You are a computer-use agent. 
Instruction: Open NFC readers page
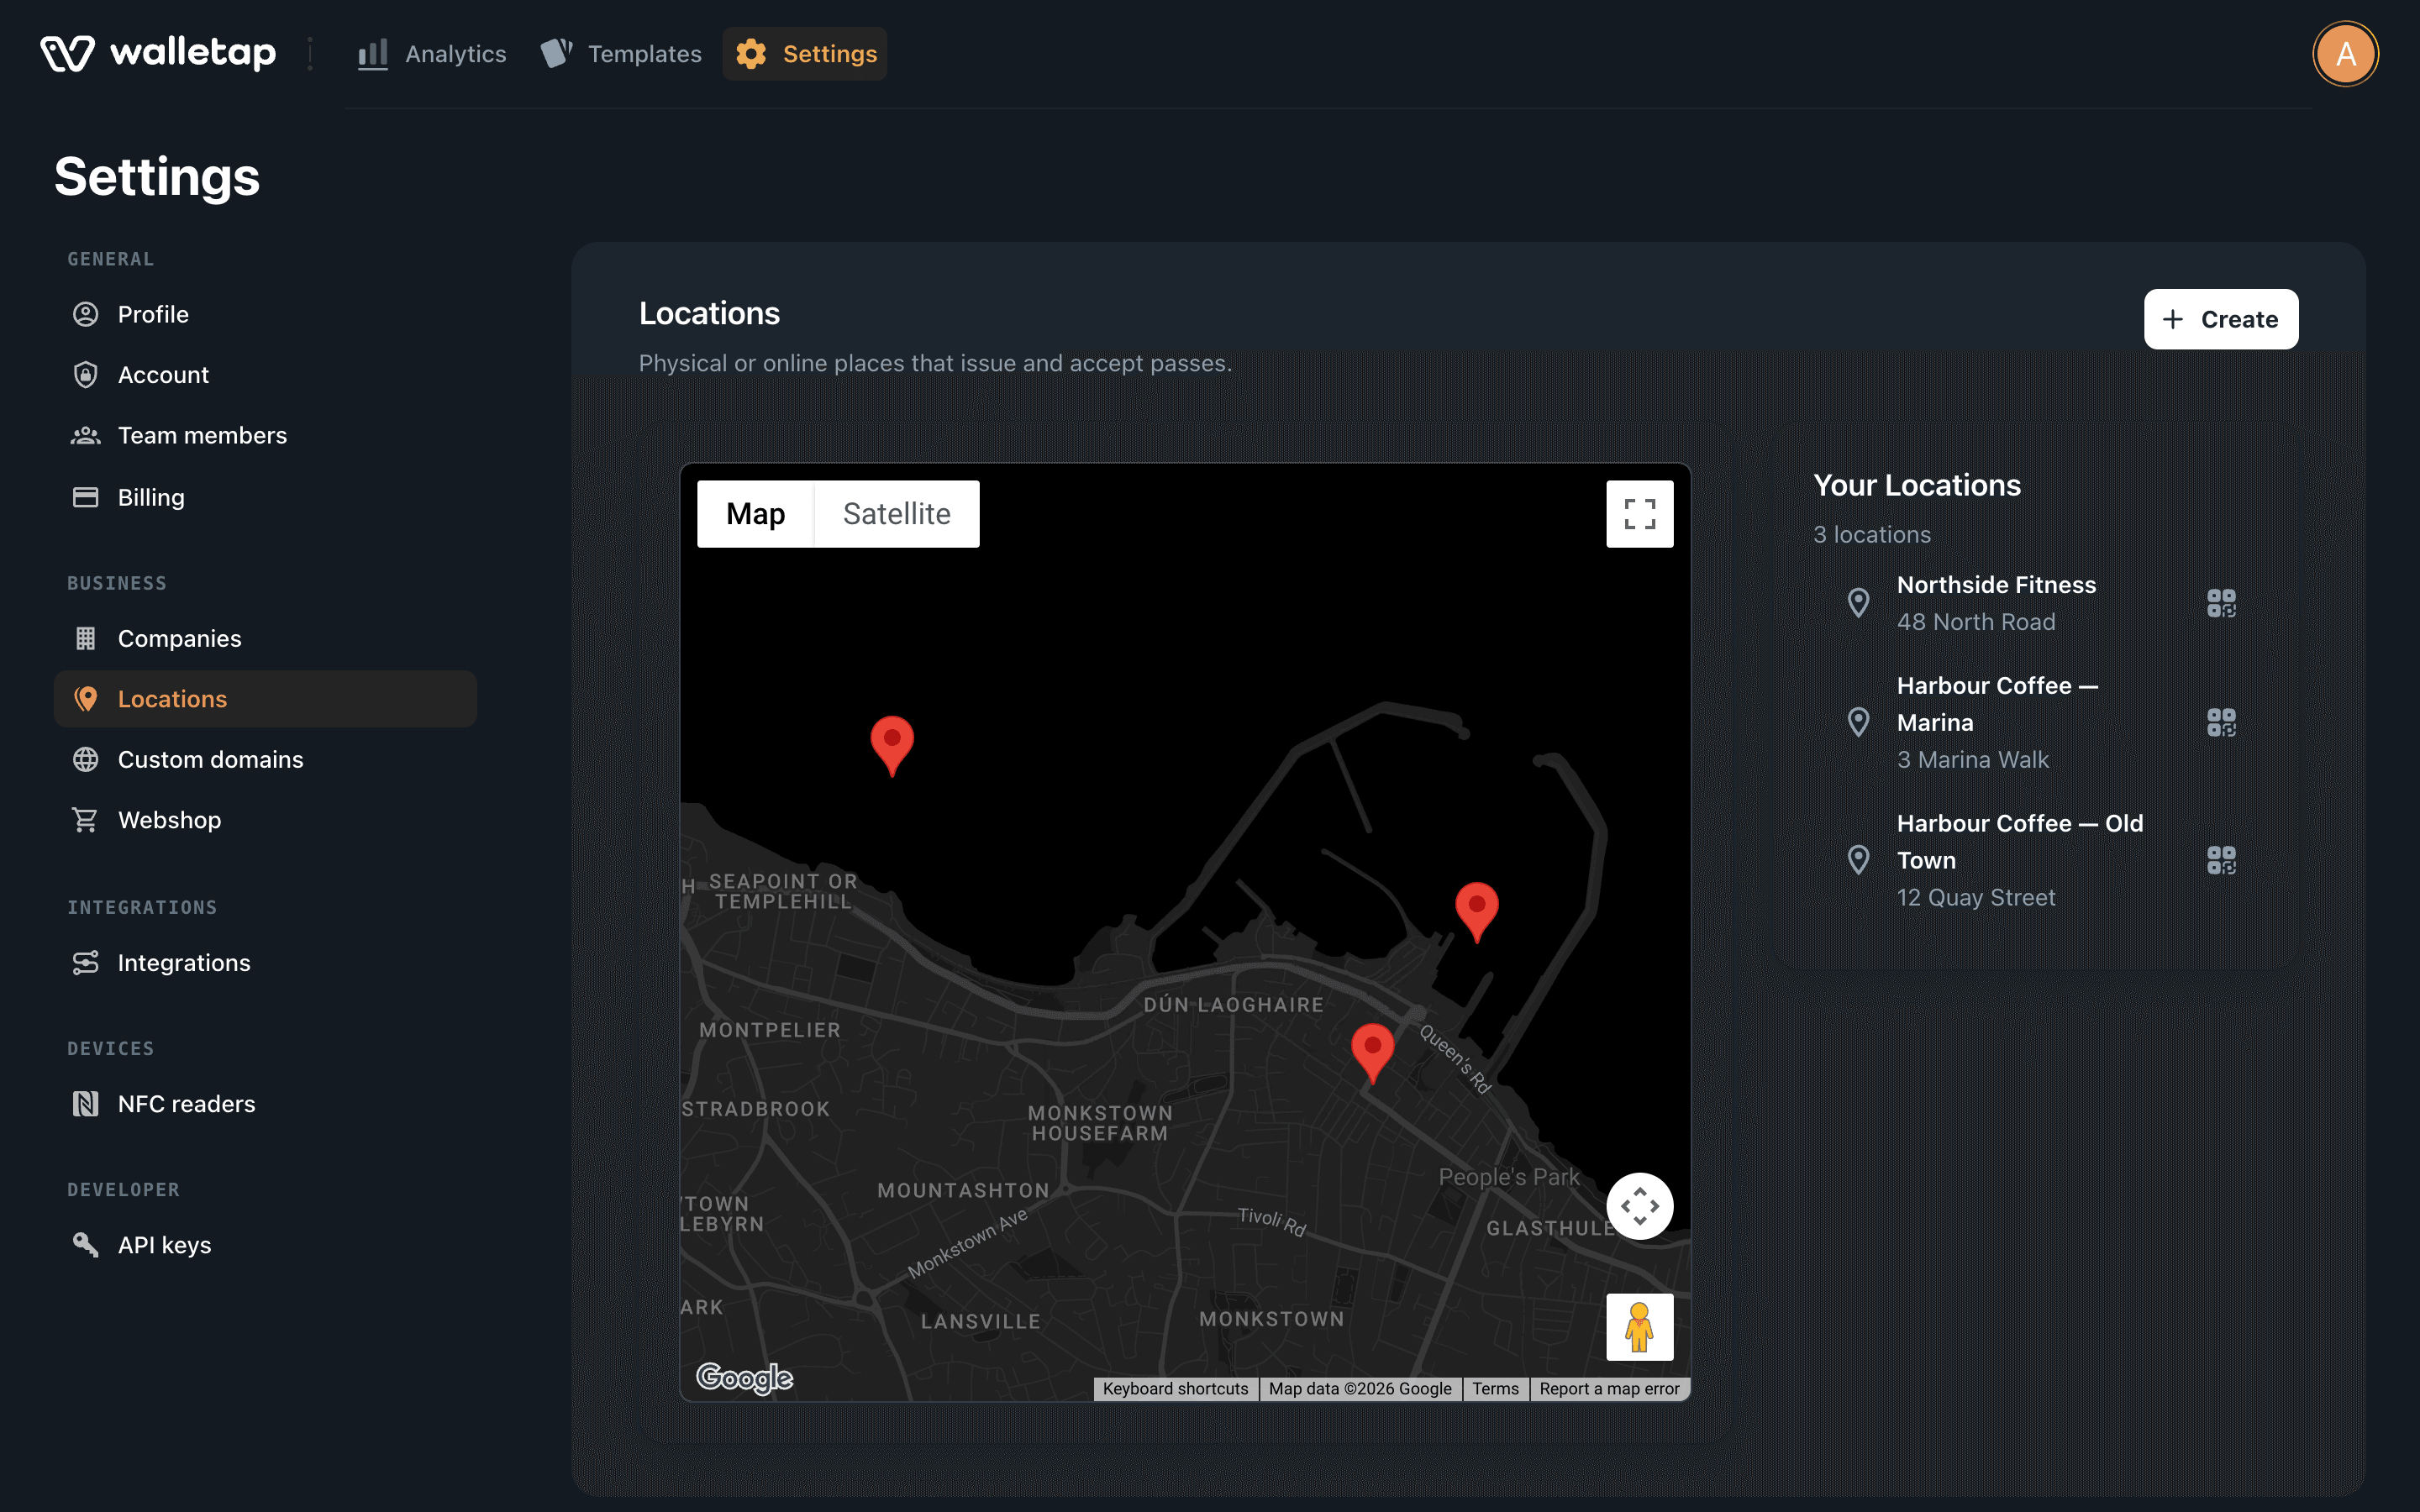(265, 1104)
